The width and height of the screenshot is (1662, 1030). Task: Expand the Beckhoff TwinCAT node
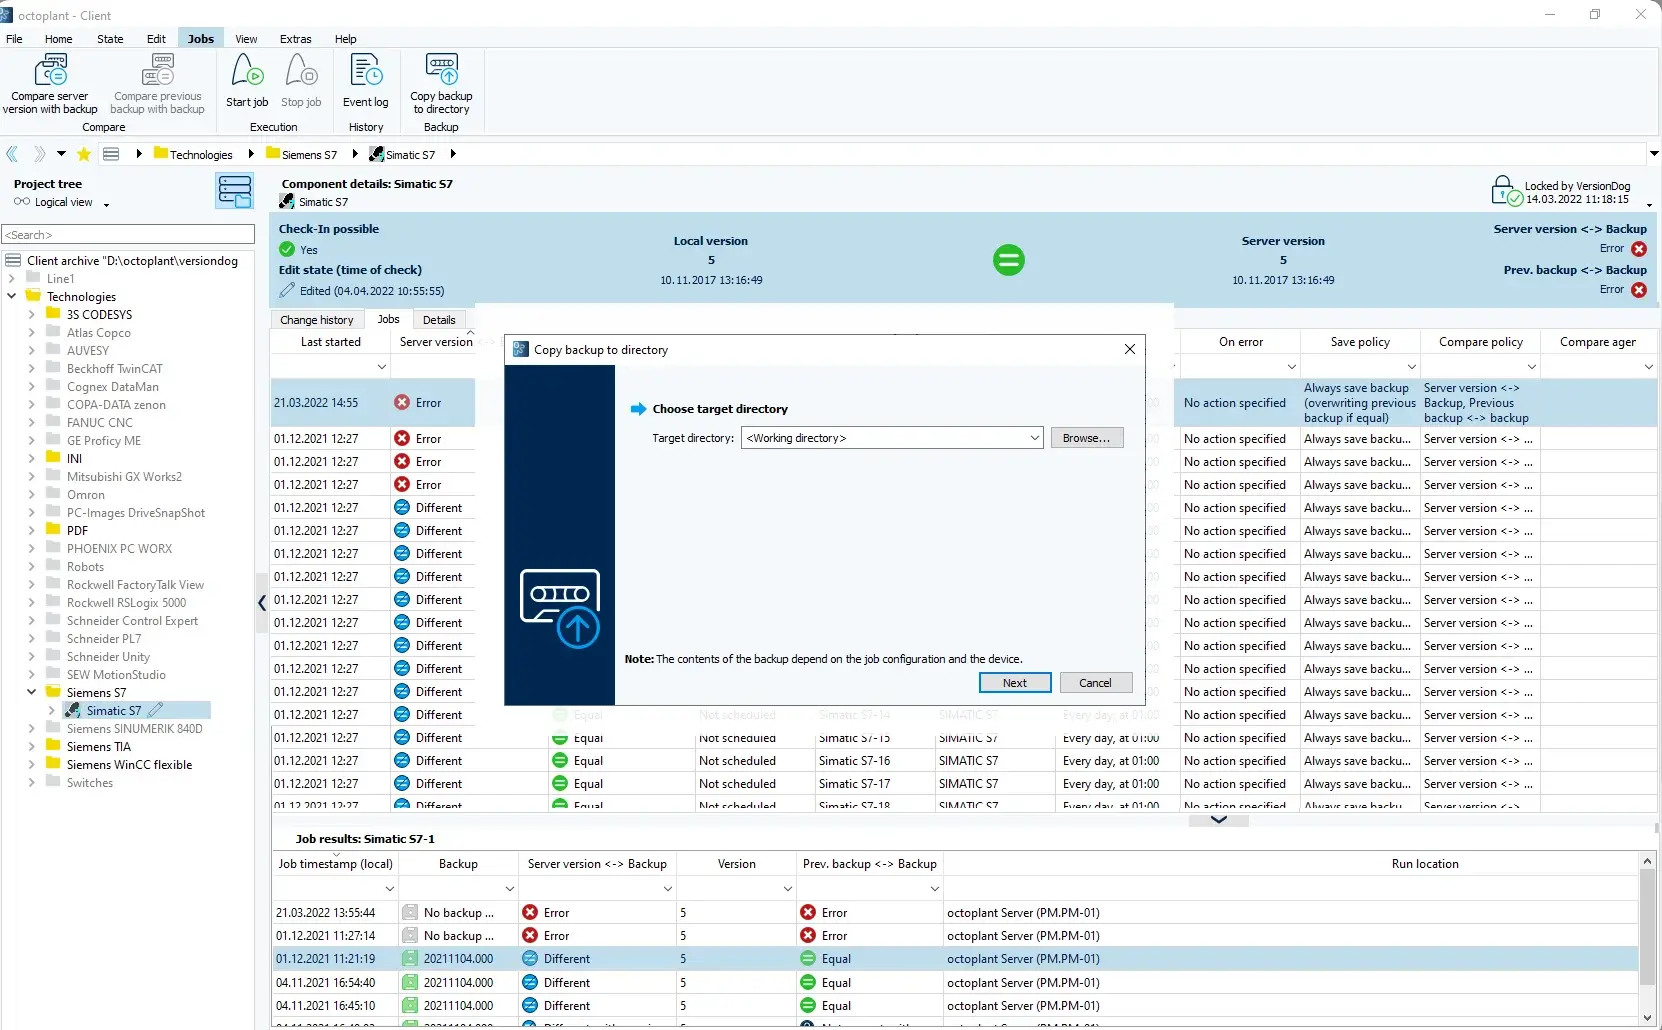(32, 368)
